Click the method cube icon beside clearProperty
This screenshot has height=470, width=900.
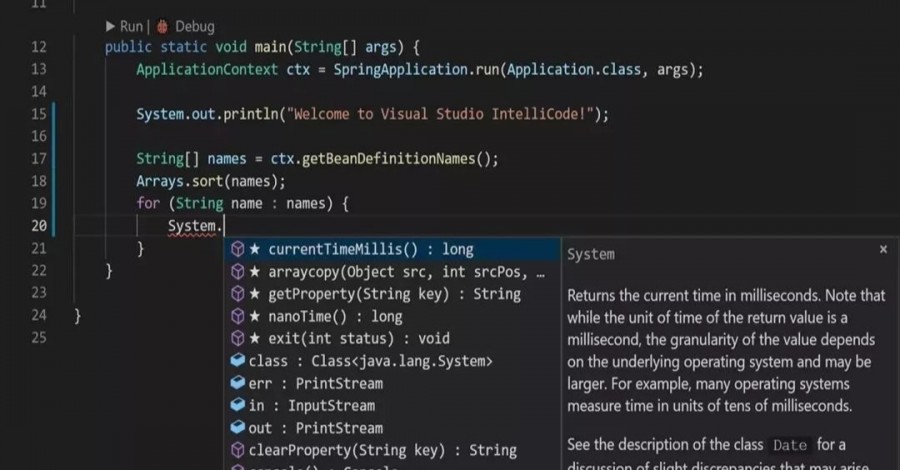click(238, 450)
